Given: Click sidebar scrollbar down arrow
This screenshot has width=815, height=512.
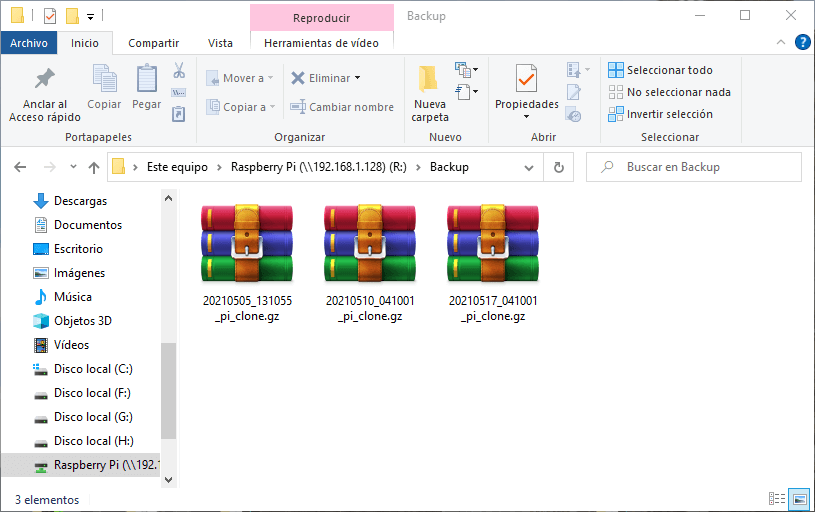Looking at the screenshot, I should pos(168,480).
